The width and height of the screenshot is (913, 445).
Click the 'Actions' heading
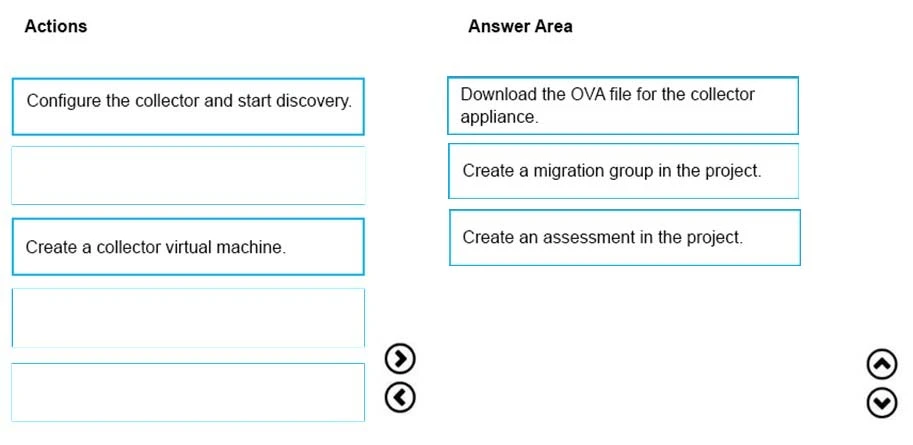coord(56,26)
